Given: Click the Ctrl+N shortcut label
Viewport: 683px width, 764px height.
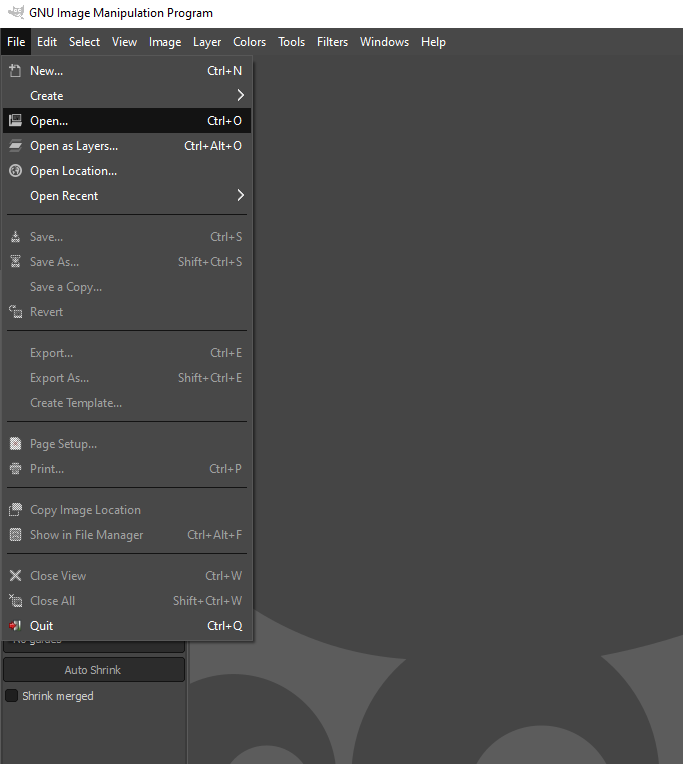Looking at the screenshot, I should coord(224,71).
